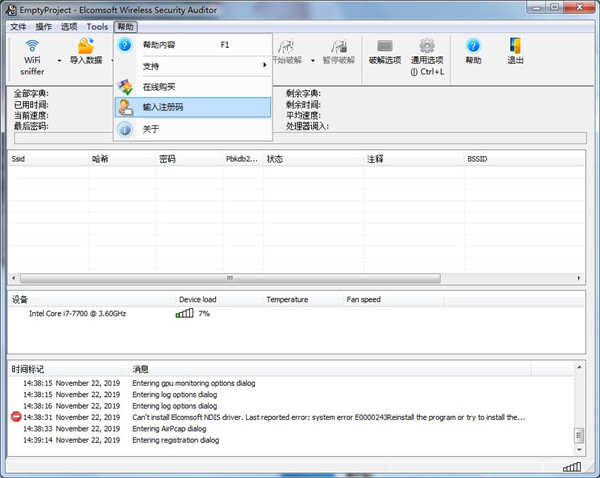Click the 14:38:15 'Entering log options dialog' row
The width and height of the screenshot is (600, 478).
pos(291,395)
